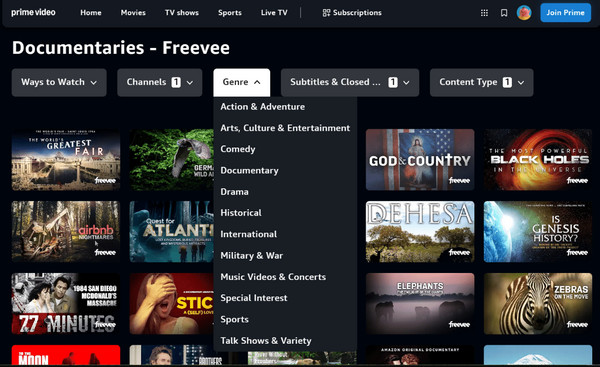This screenshot has width=600, height=367.
Task: Click the Join Prime button
Action: point(565,13)
